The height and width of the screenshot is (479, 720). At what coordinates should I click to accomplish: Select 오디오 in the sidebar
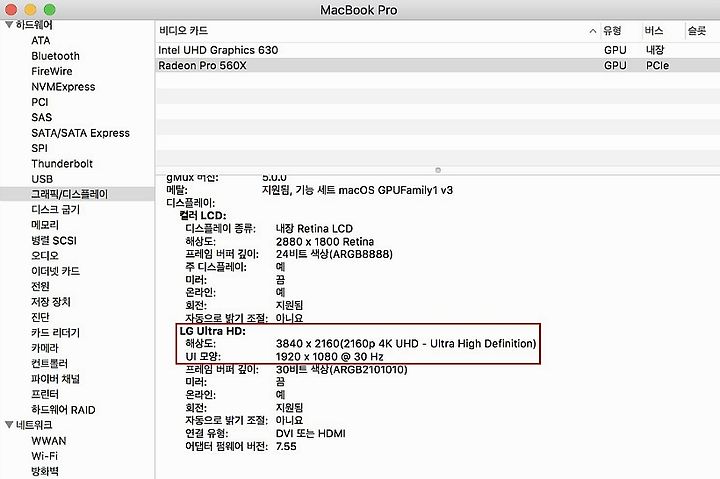point(45,256)
